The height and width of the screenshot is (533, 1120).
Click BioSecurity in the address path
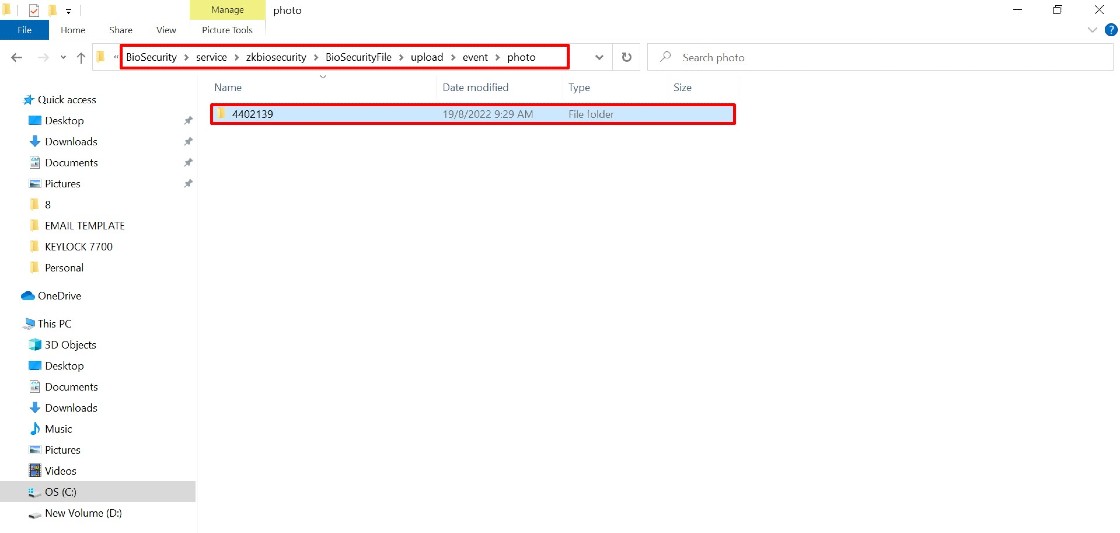151,57
